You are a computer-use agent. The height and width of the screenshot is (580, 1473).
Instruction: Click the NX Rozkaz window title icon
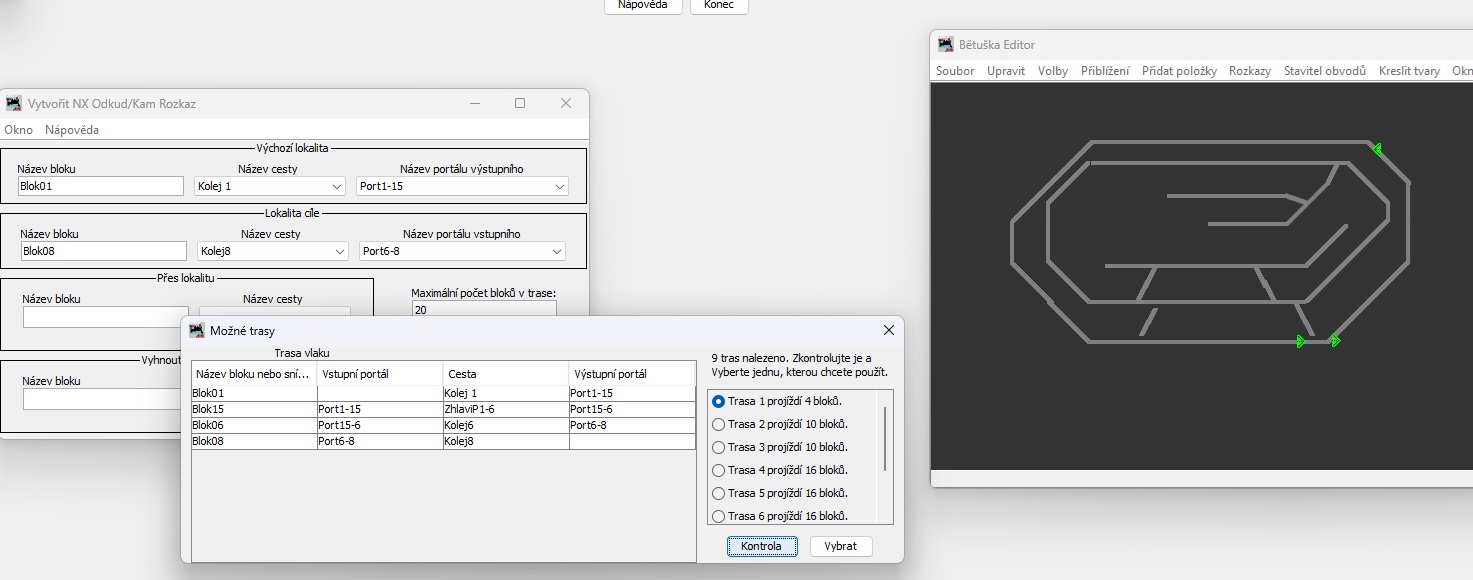point(13,103)
